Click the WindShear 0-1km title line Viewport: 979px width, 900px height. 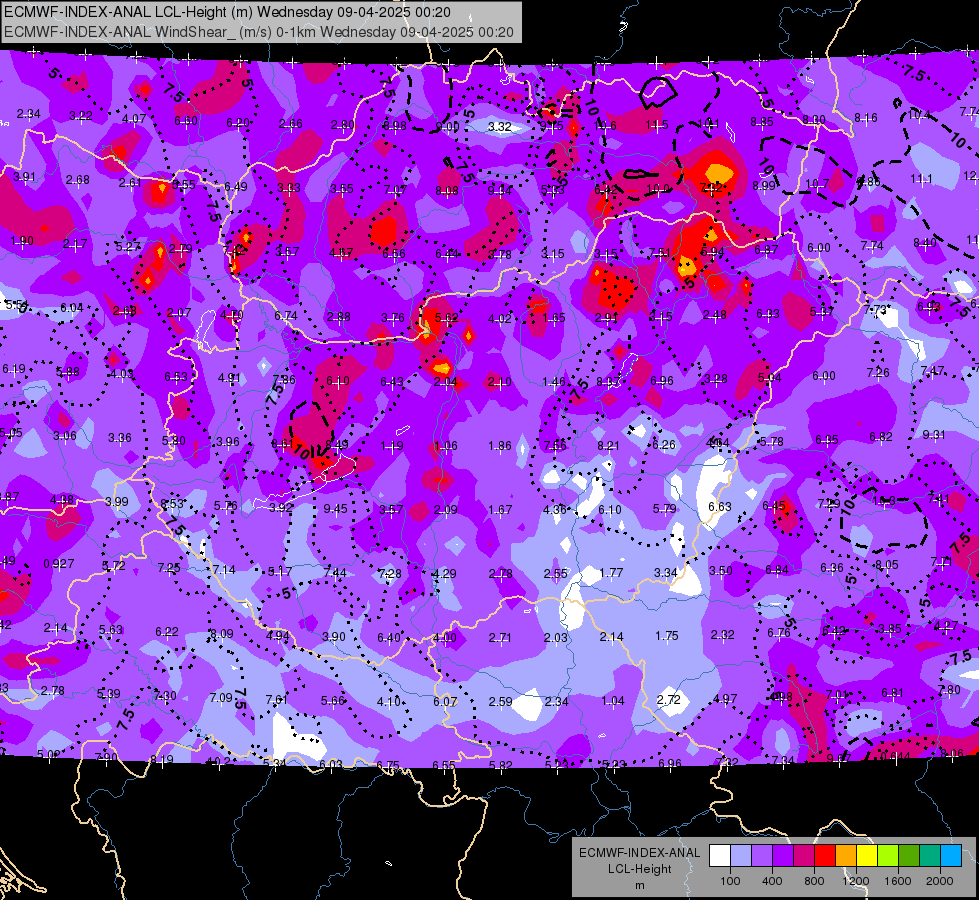pos(258,32)
